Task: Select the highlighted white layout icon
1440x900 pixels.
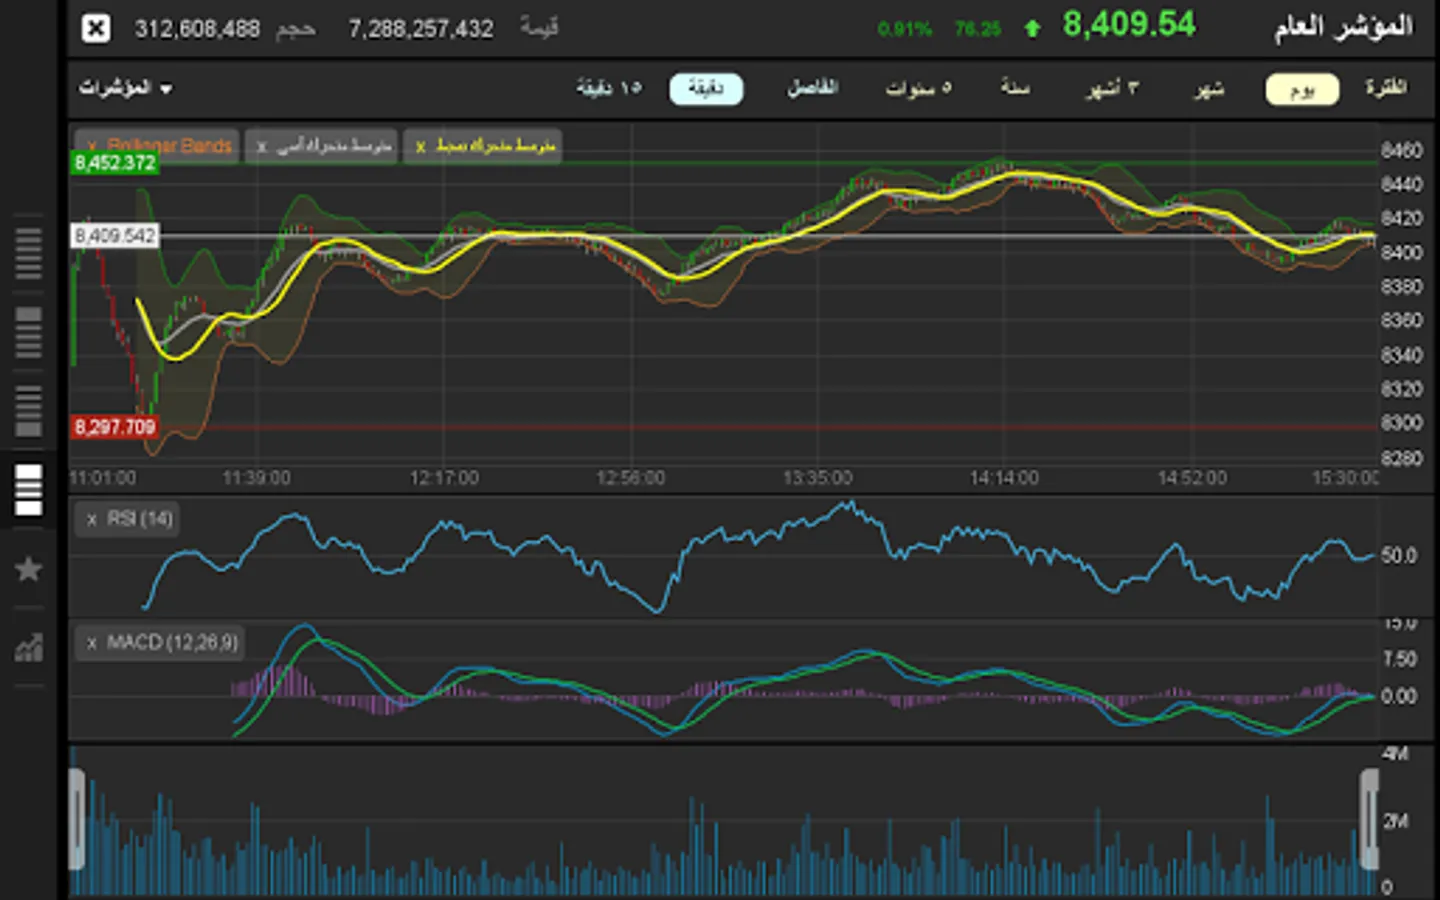Action: (29, 489)
